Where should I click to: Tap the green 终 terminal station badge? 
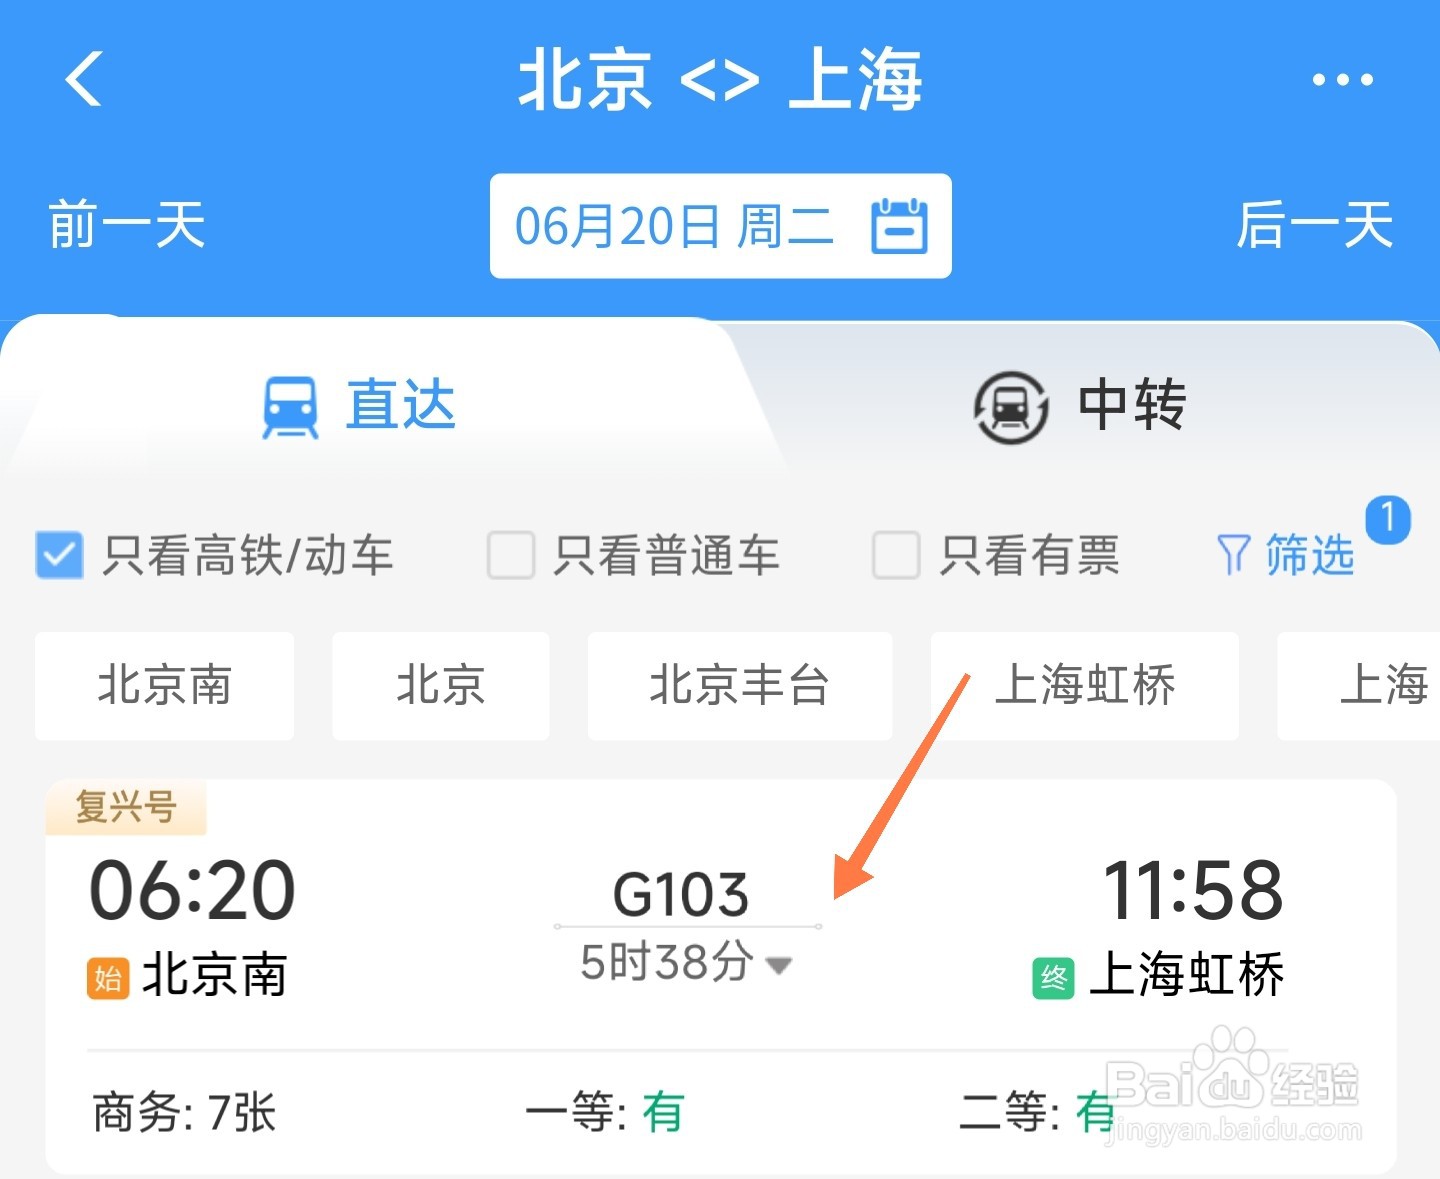tap(1053, 978)
